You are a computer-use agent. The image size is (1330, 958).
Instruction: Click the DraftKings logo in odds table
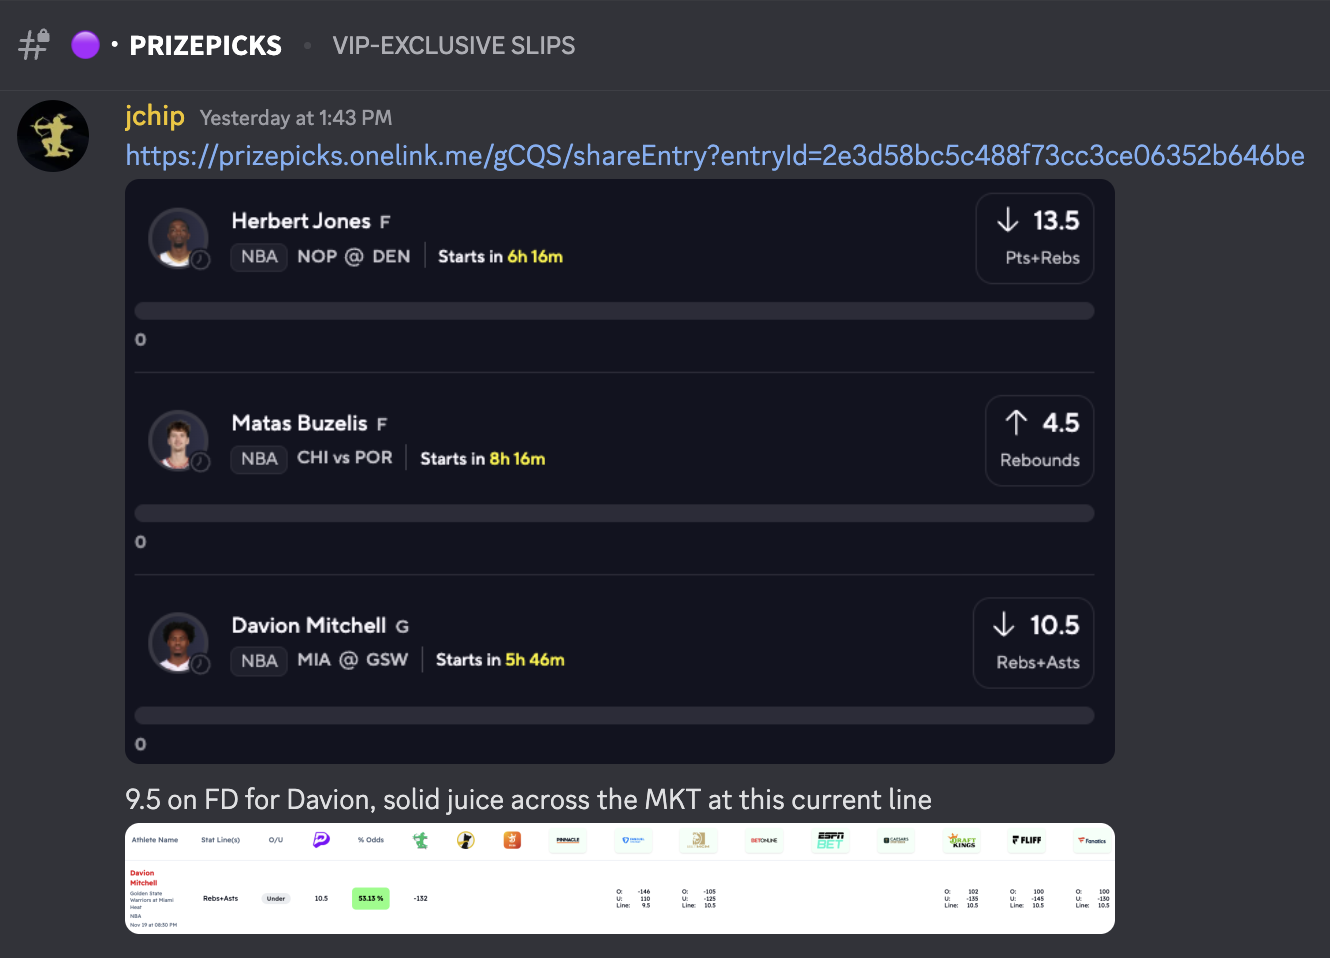[962, 841]
